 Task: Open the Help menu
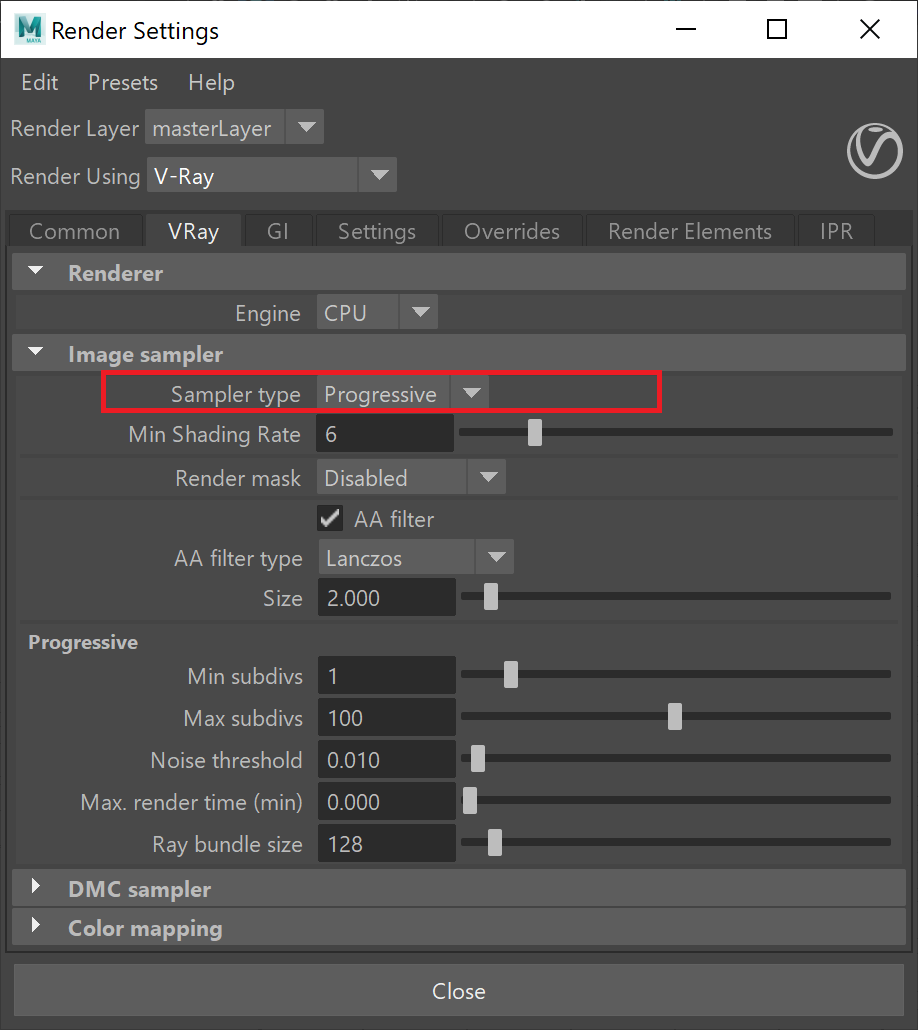click(211, 83)
